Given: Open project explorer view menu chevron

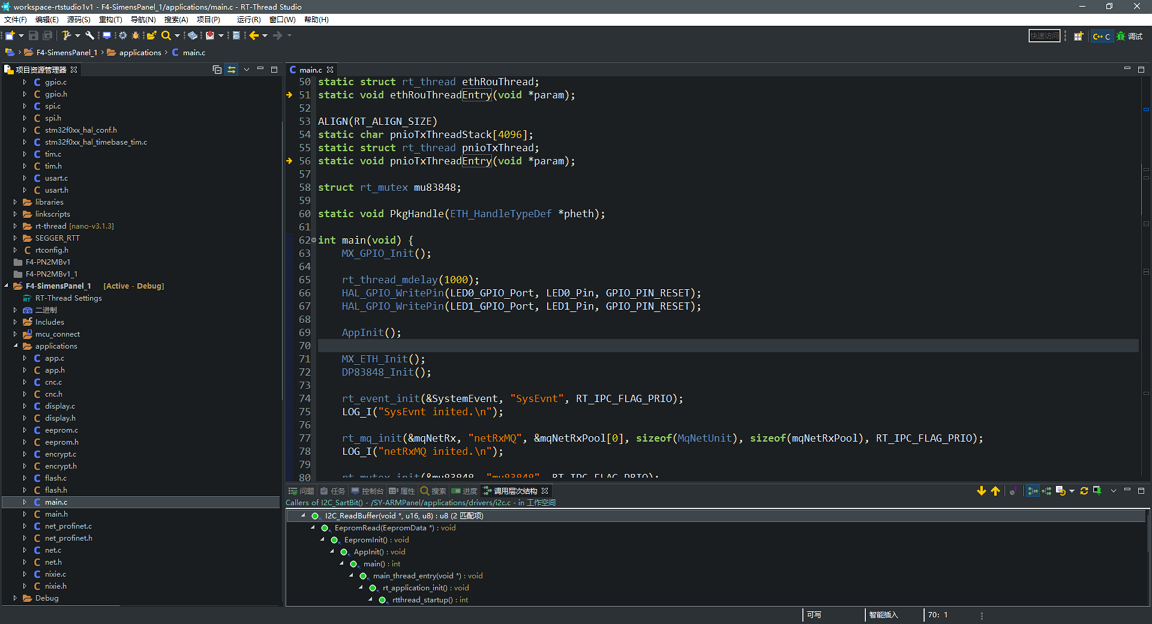Looking at the screenshot, I should pos(246,70).
